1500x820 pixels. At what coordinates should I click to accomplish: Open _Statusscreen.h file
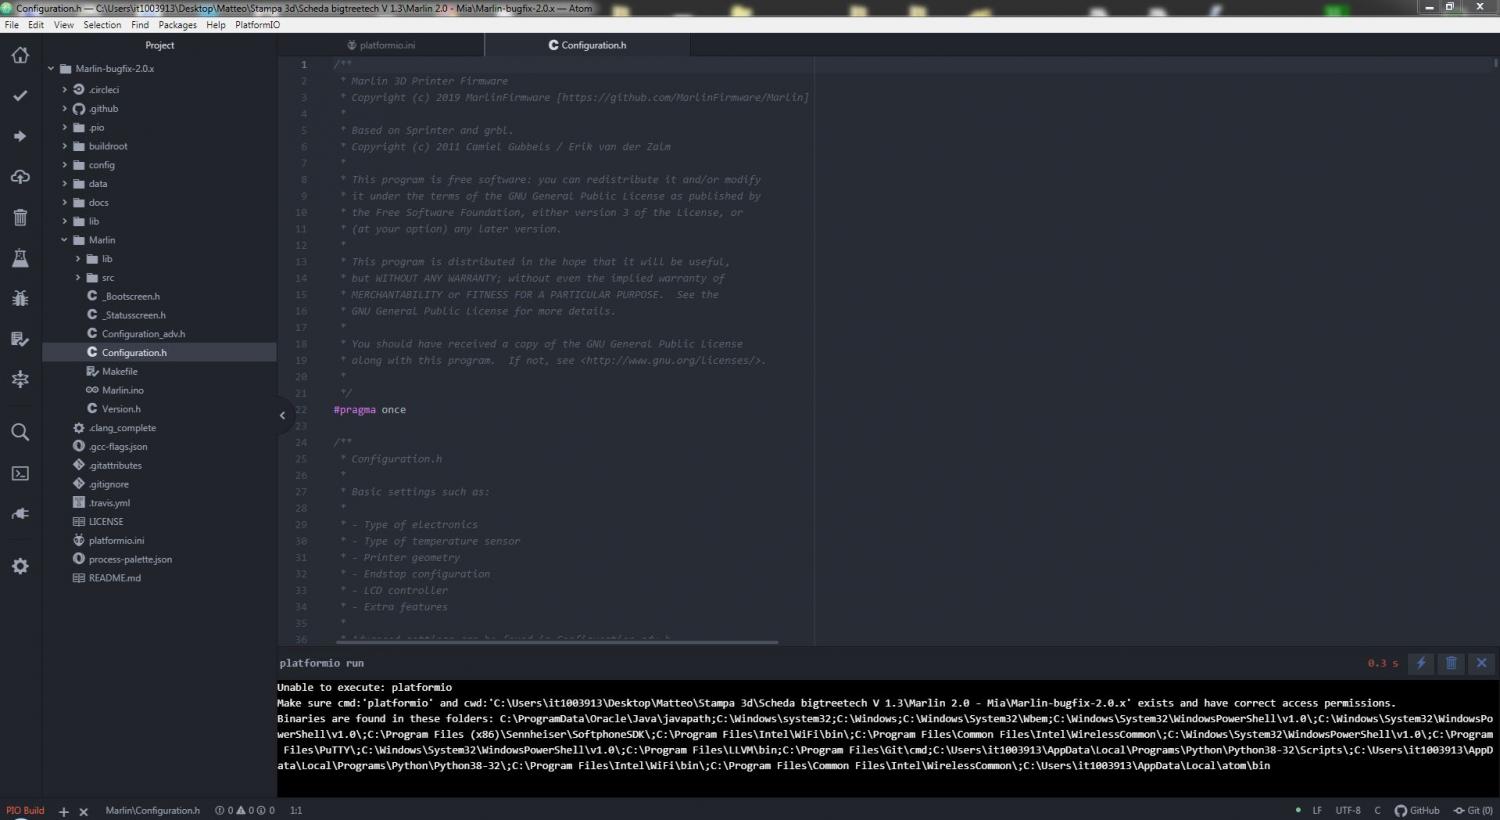pos(133,315)
